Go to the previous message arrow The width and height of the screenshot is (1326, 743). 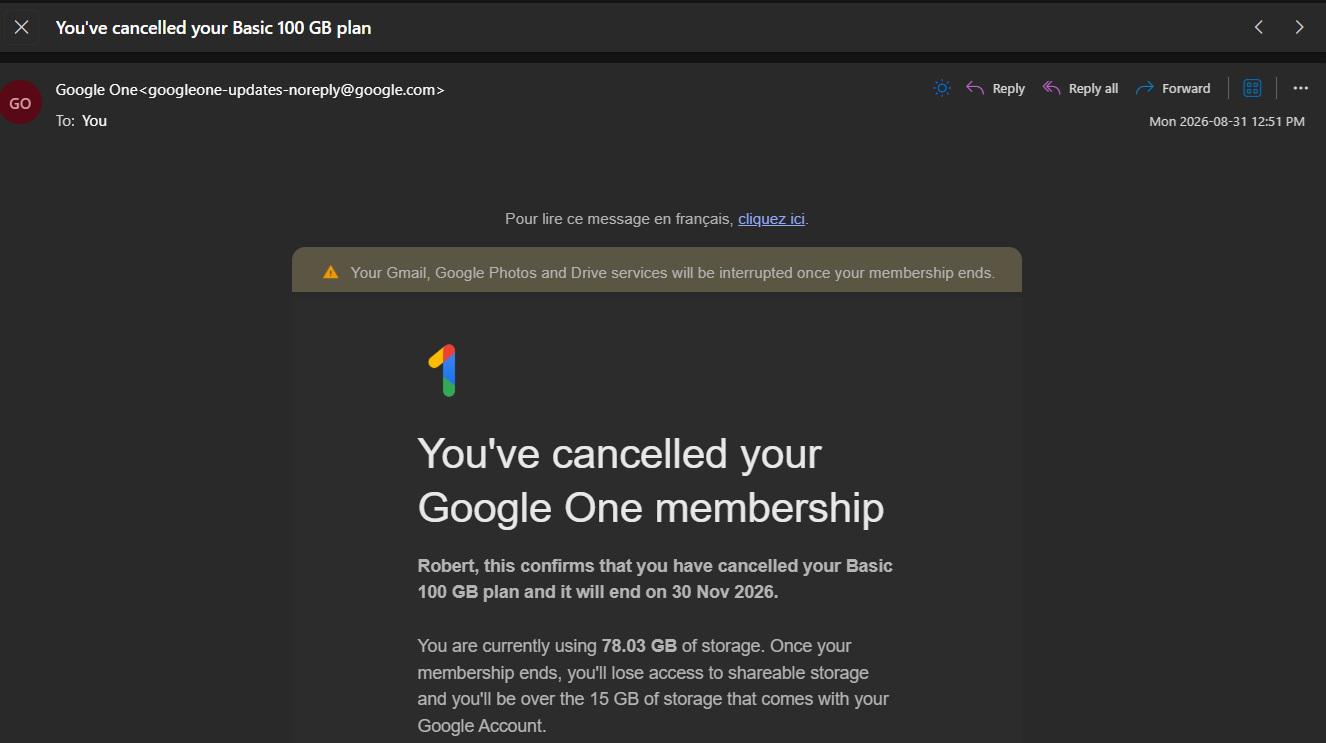1259,27
